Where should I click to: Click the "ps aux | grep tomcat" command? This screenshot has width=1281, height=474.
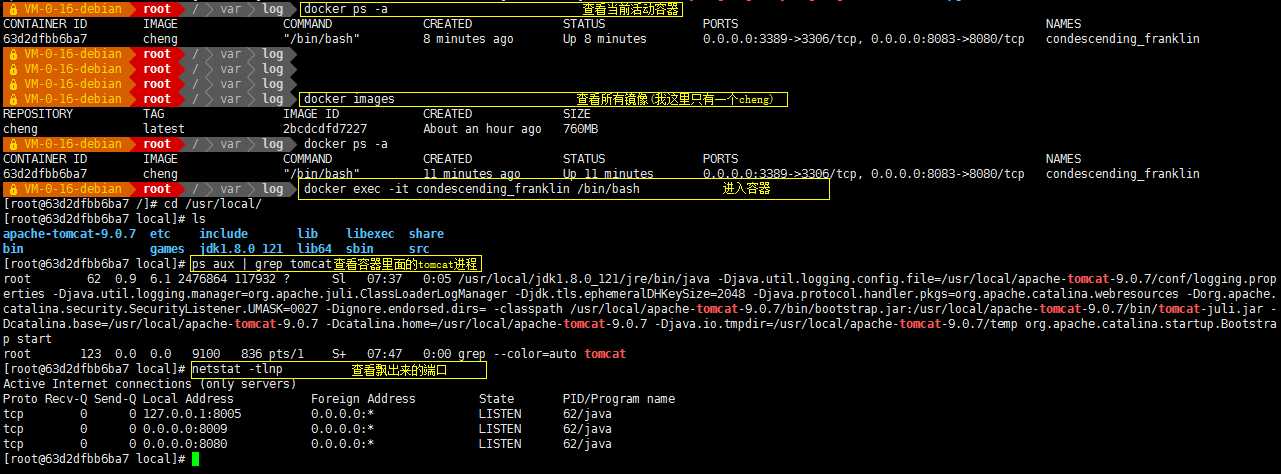(261, 264)
